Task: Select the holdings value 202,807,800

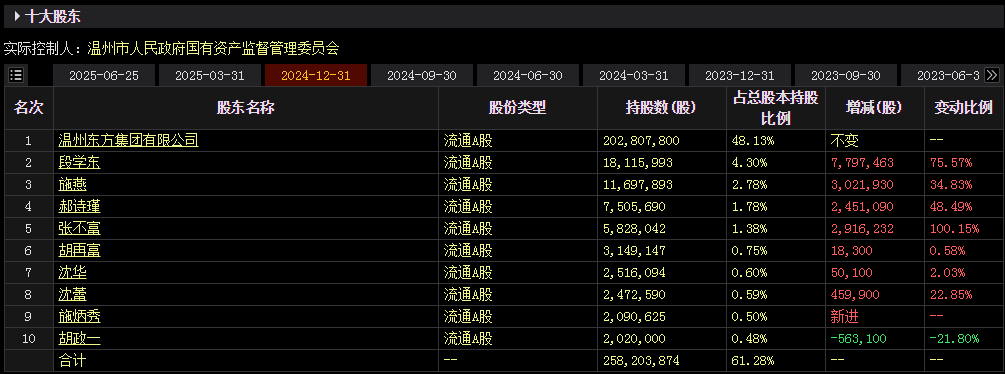Action: [x=641, y=141]
